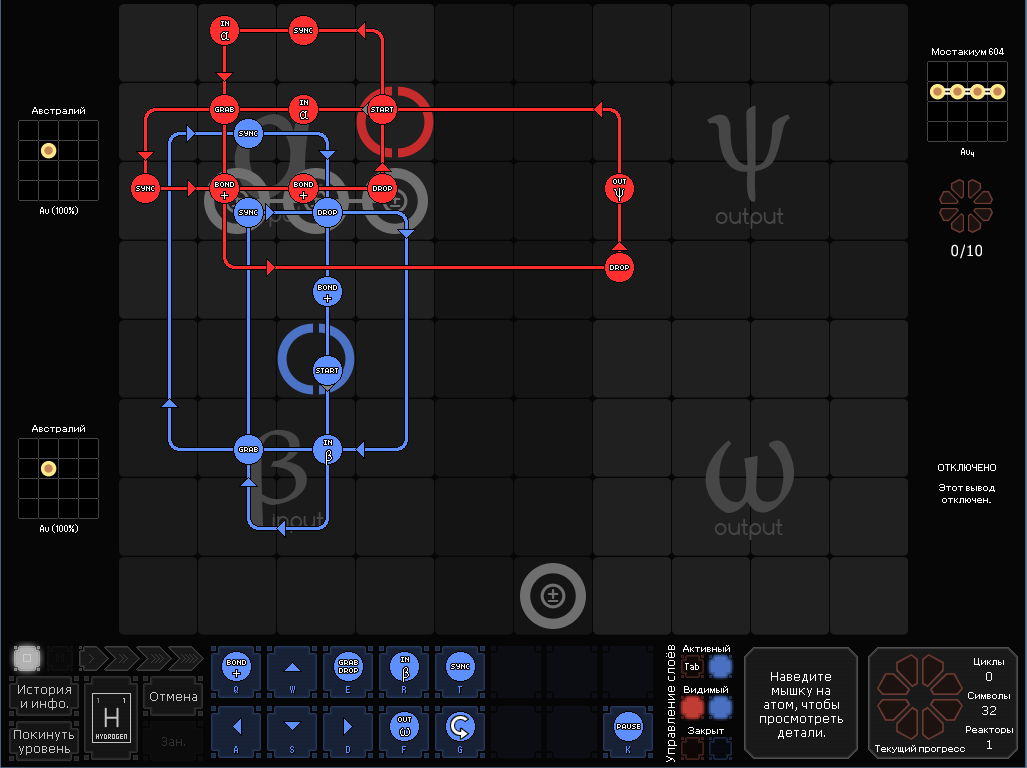This screenshot has width=1027, height=768.
Task: Lock the blue layer under Закрыт
Action: coord(720,748)
